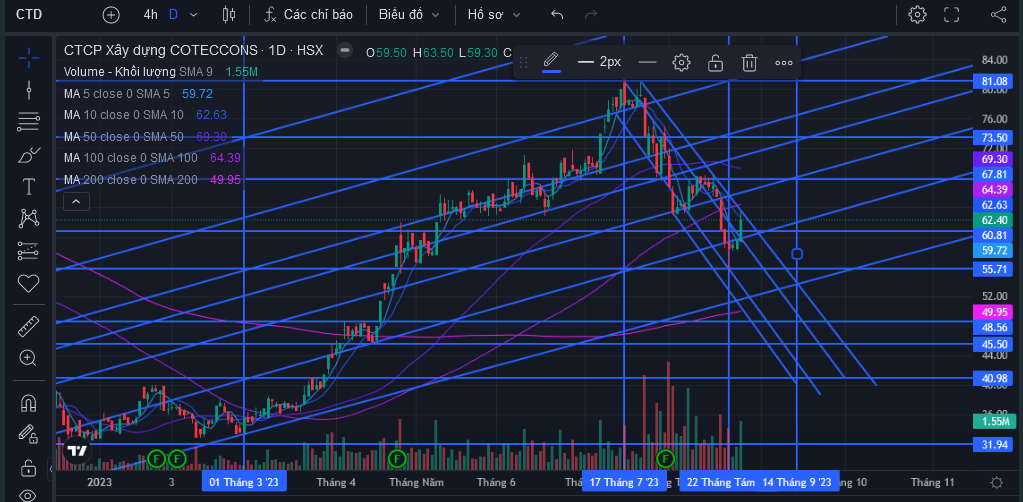
Task: Click the 14 Tháng 9 '23 date label
Action: 797,482
